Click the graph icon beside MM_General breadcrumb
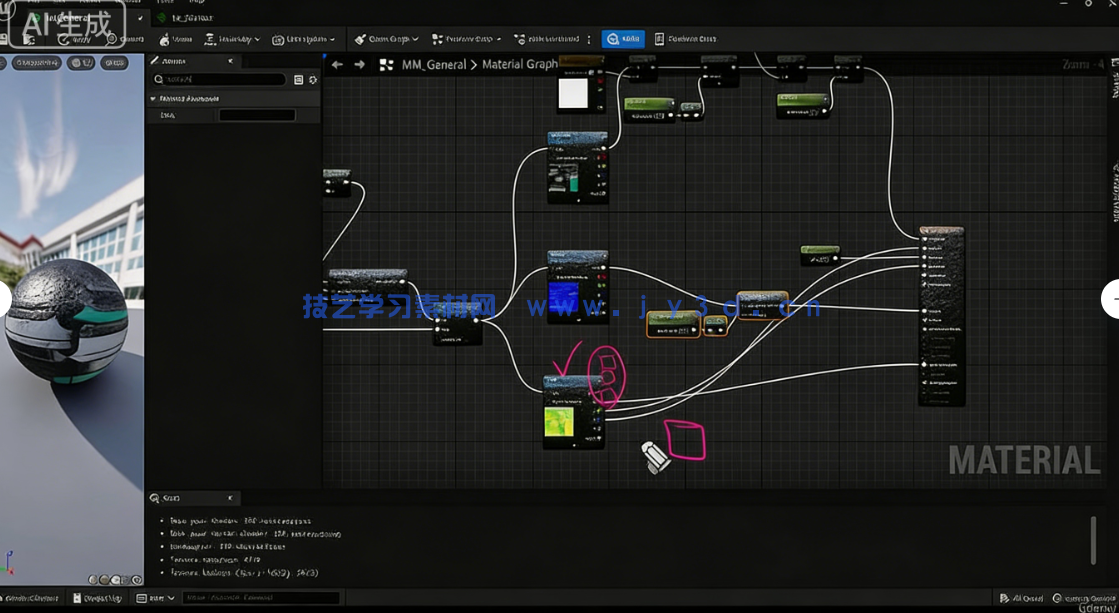This screenshot has height=613, width=1119. coord(386,65)
